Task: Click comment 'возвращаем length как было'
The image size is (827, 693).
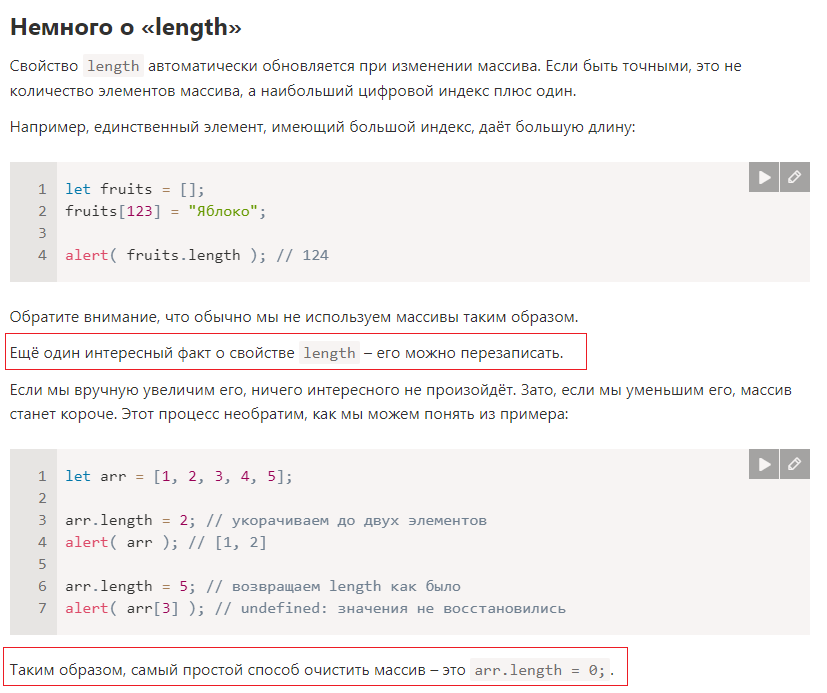Action: 346,586
